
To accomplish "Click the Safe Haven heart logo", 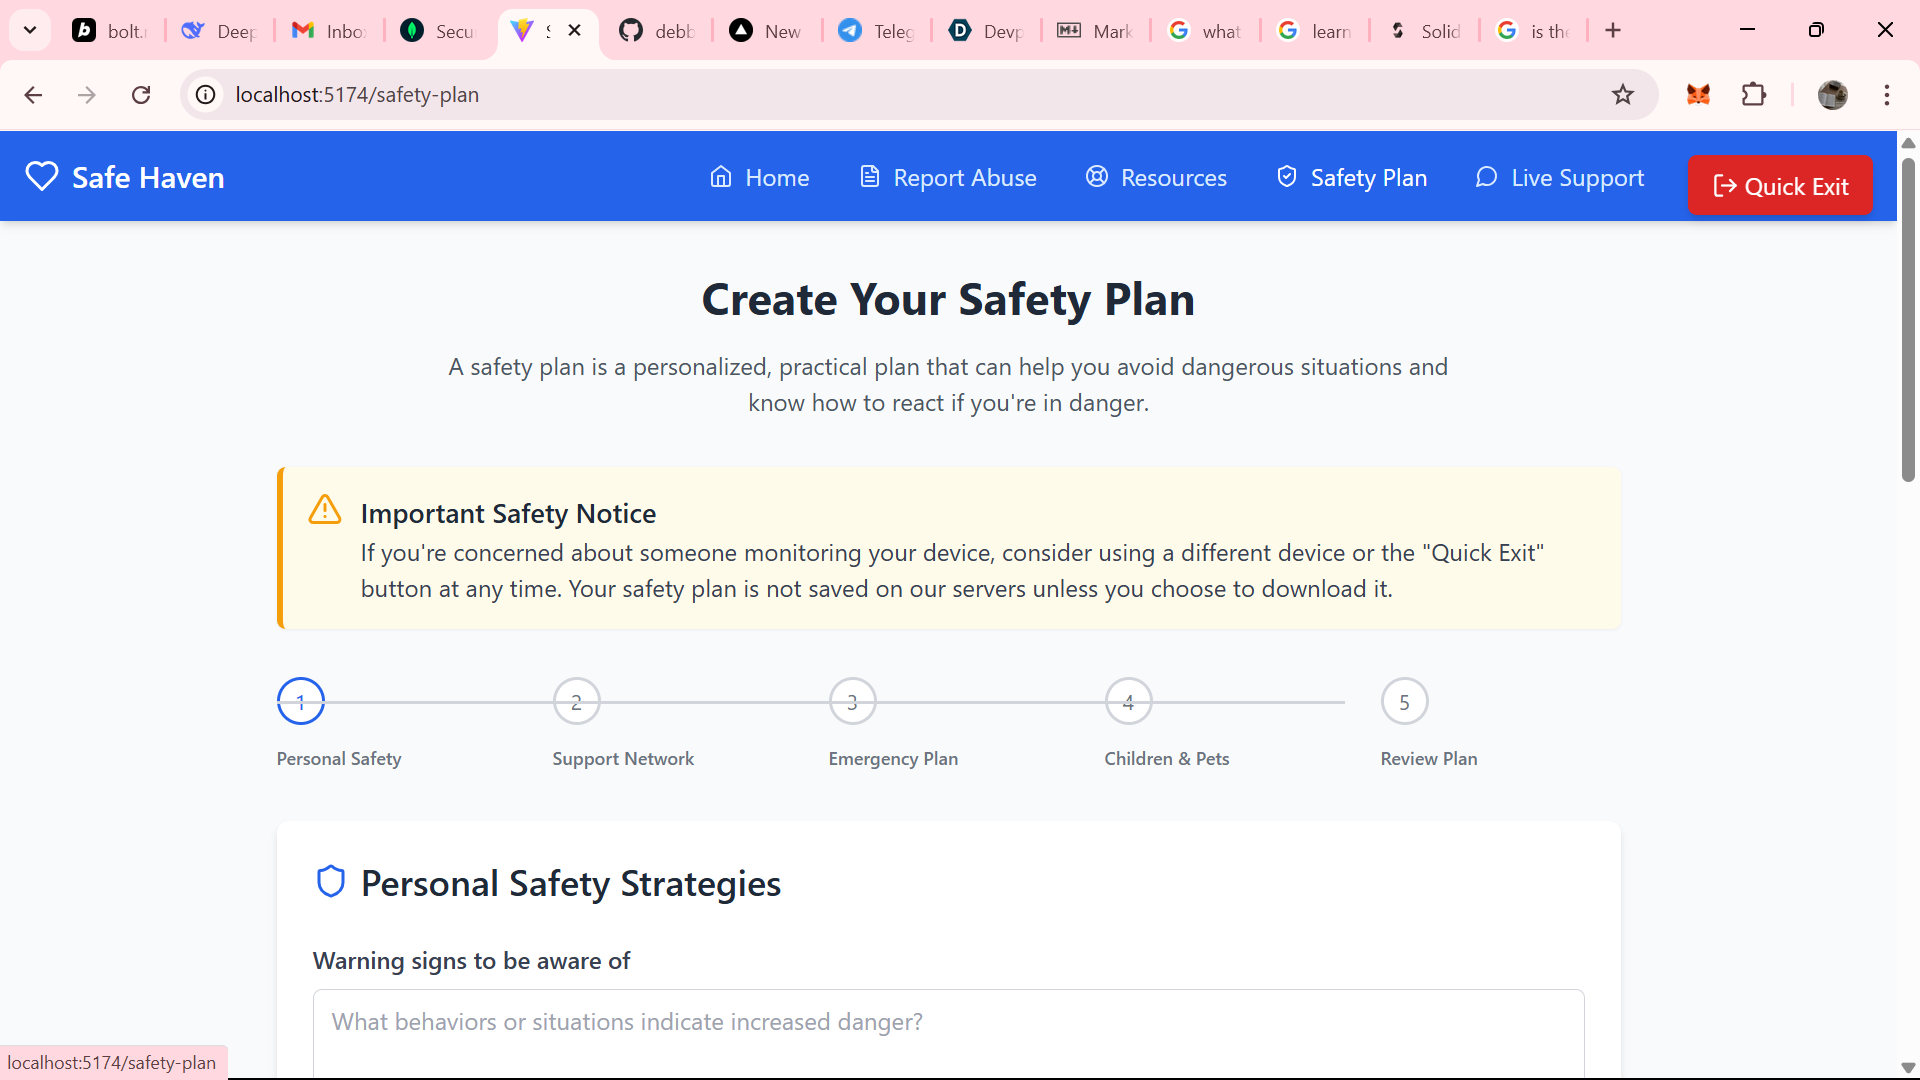I will tap(42, 177).
